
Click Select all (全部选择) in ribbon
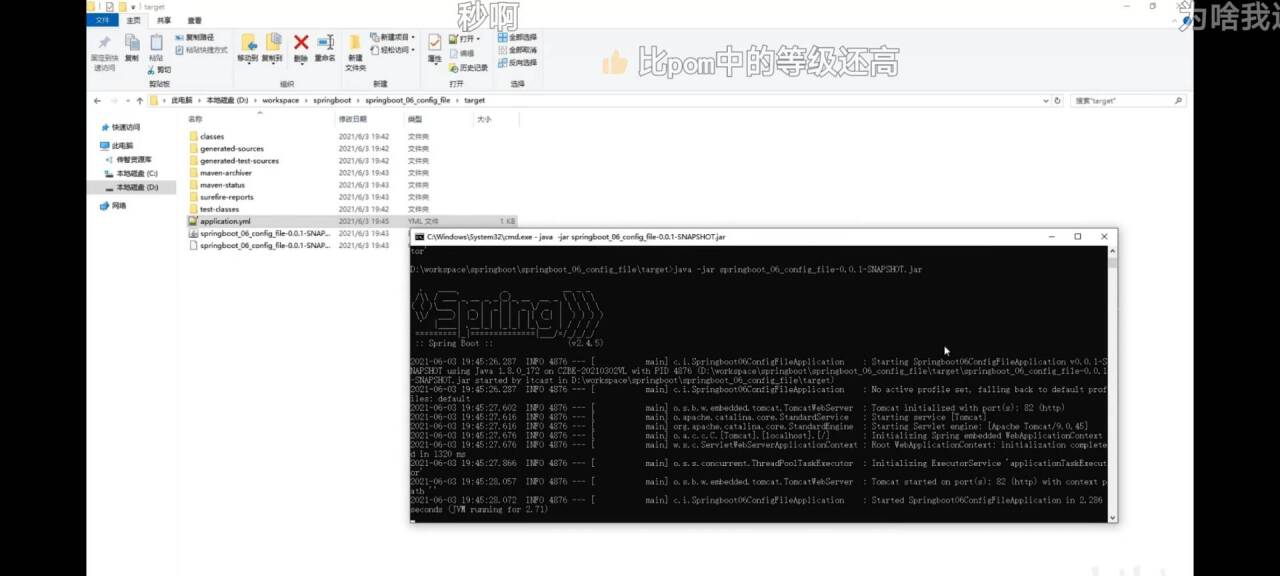coord(517,38)
